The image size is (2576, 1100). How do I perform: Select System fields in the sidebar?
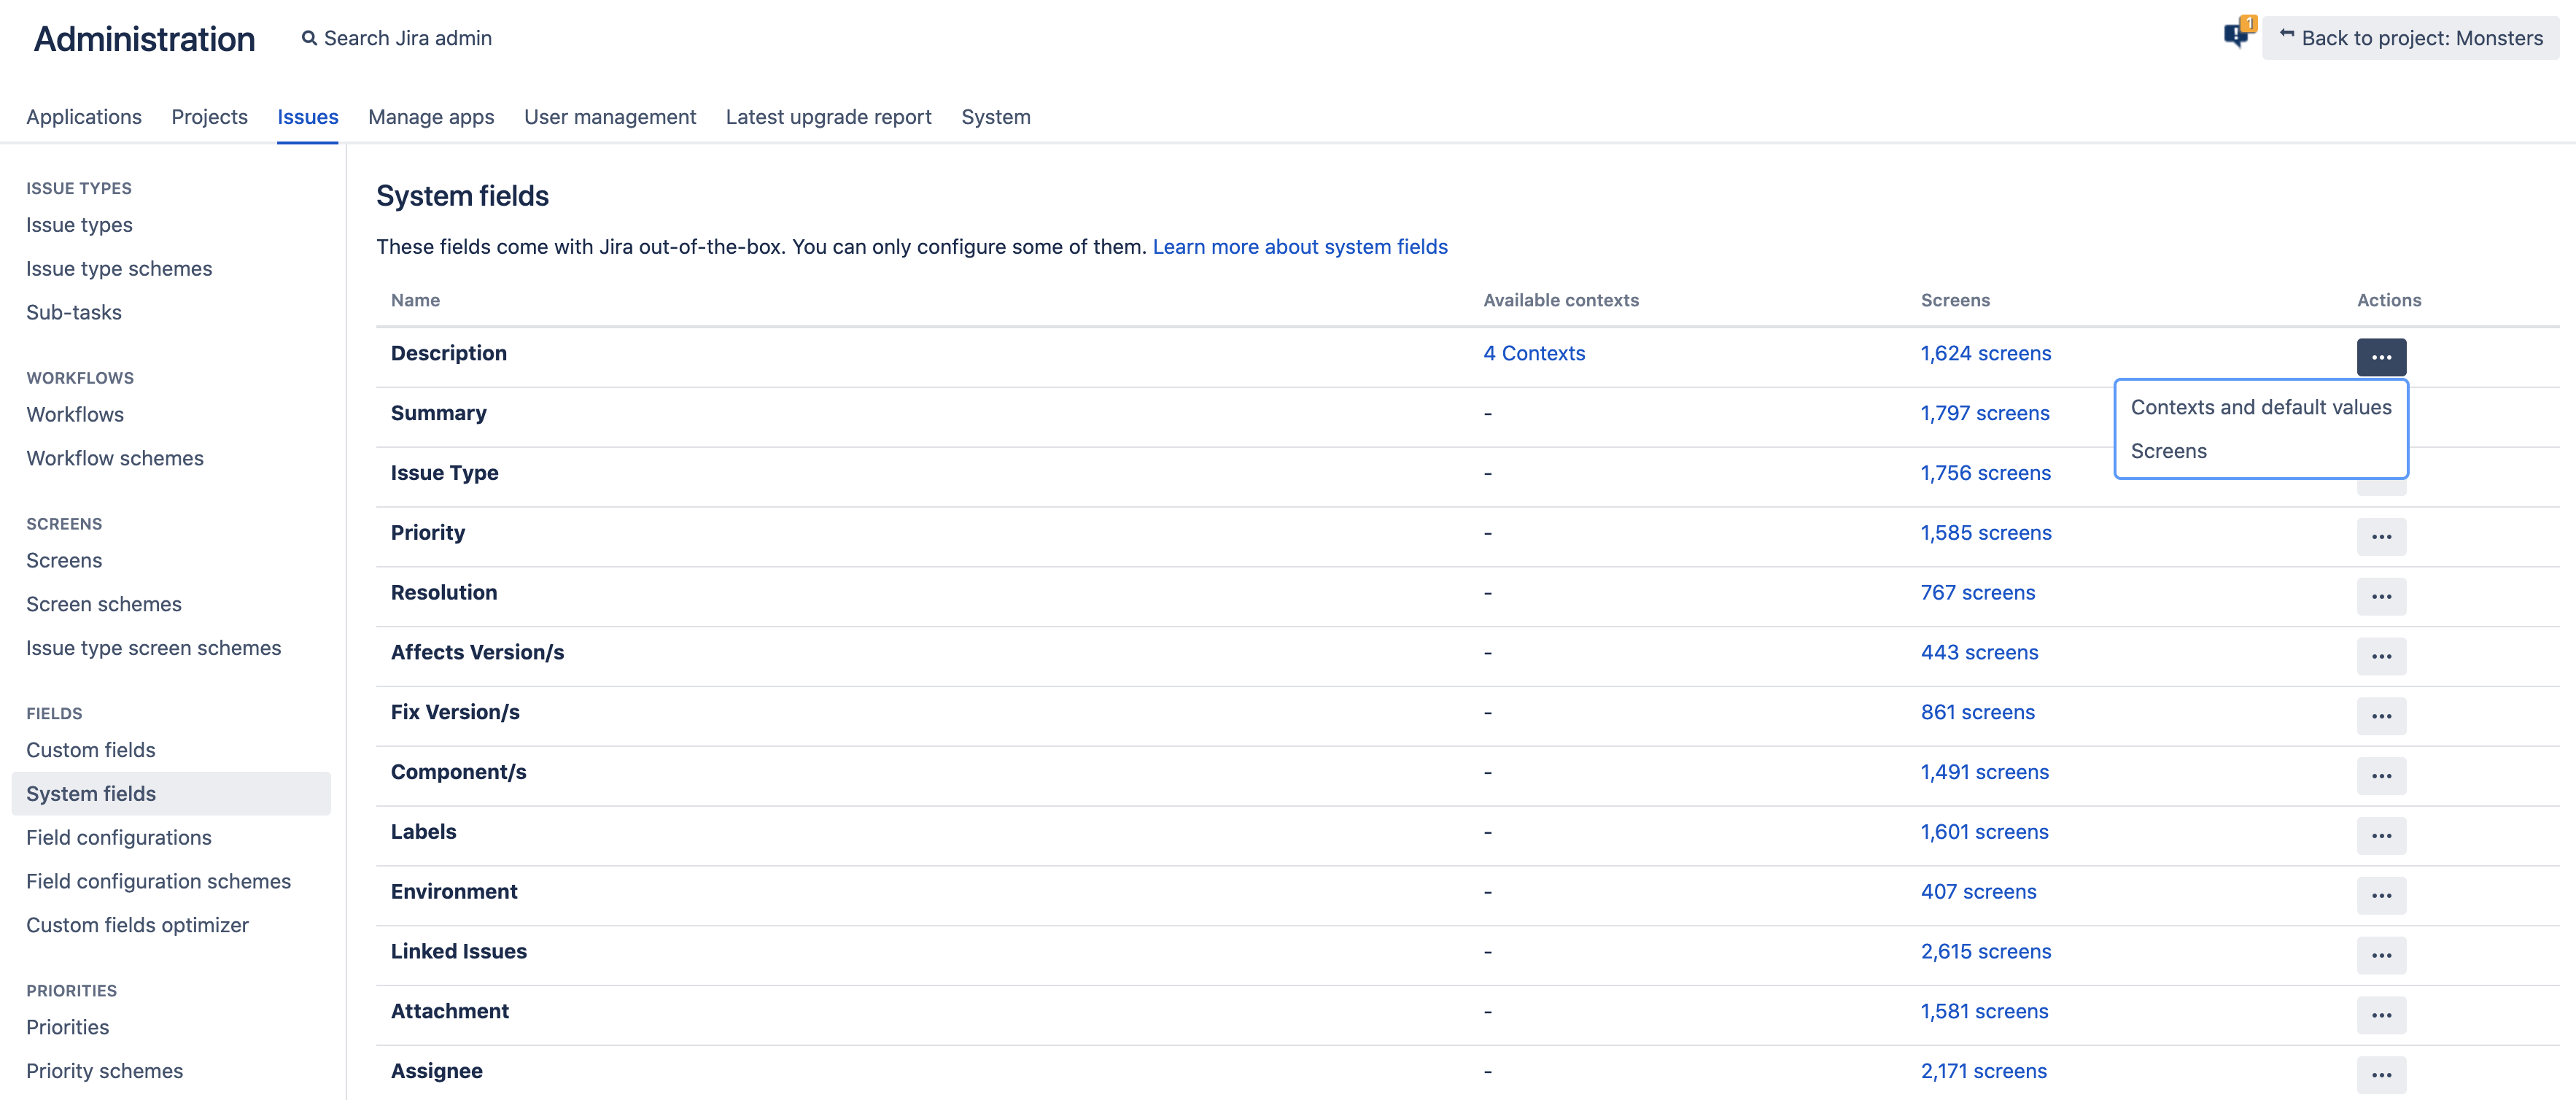[171, 794]
